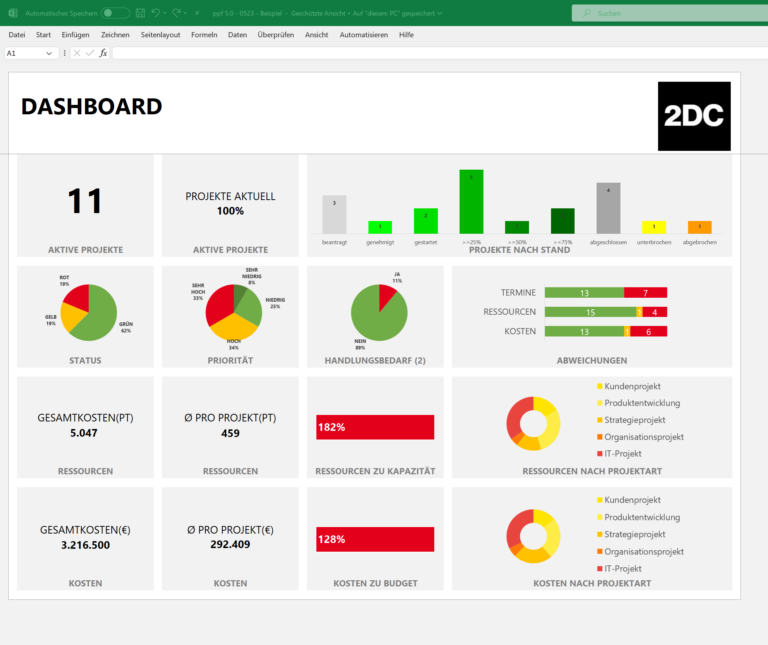
Task: Click the Ø PRO PROJEKT(€) value 292.409
Action: [x=230, y=544]
